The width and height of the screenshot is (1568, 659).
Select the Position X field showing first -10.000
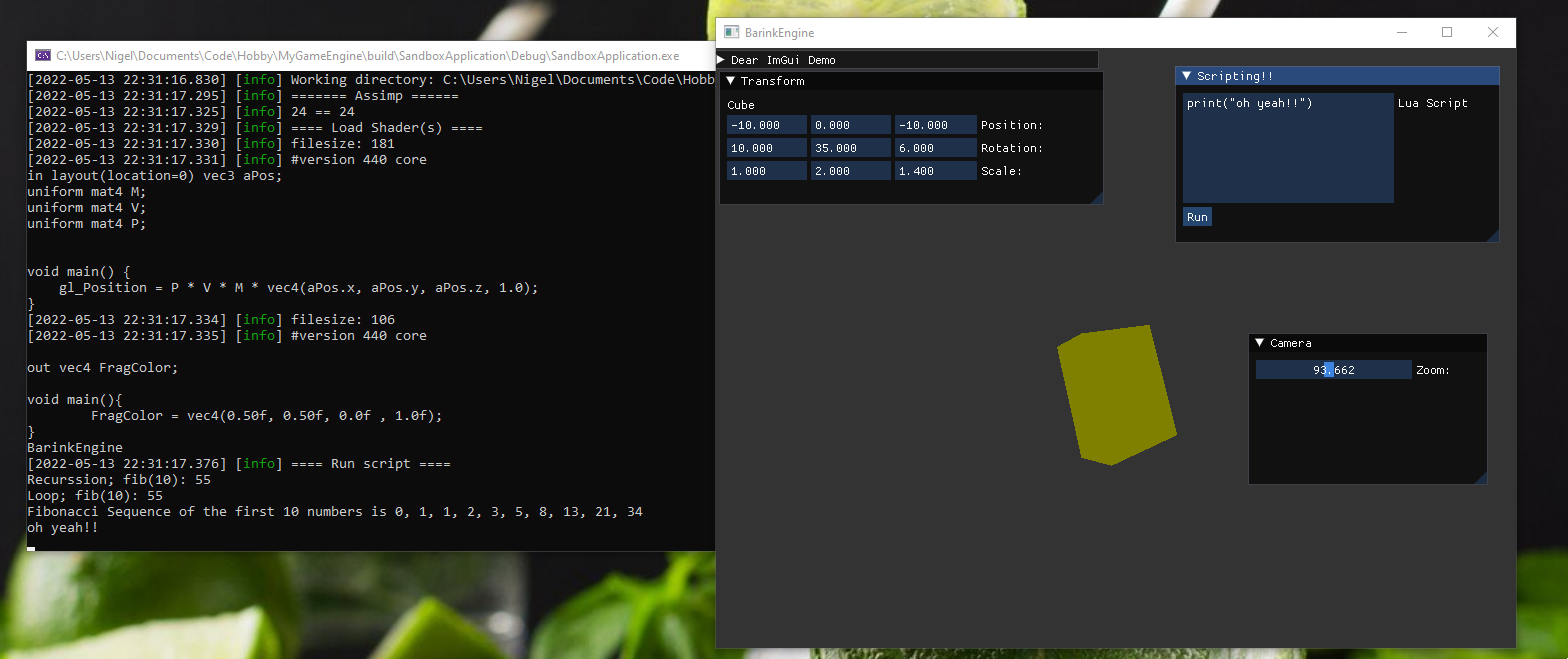[x=767, y=125]
